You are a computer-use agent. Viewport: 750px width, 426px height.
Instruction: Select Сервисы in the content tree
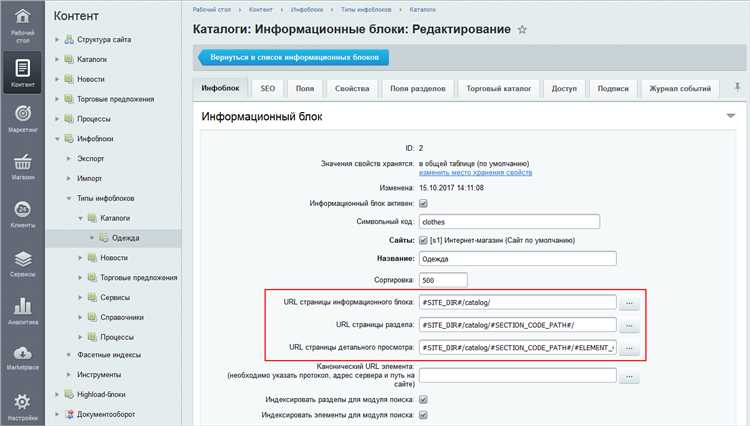point(115,297)
